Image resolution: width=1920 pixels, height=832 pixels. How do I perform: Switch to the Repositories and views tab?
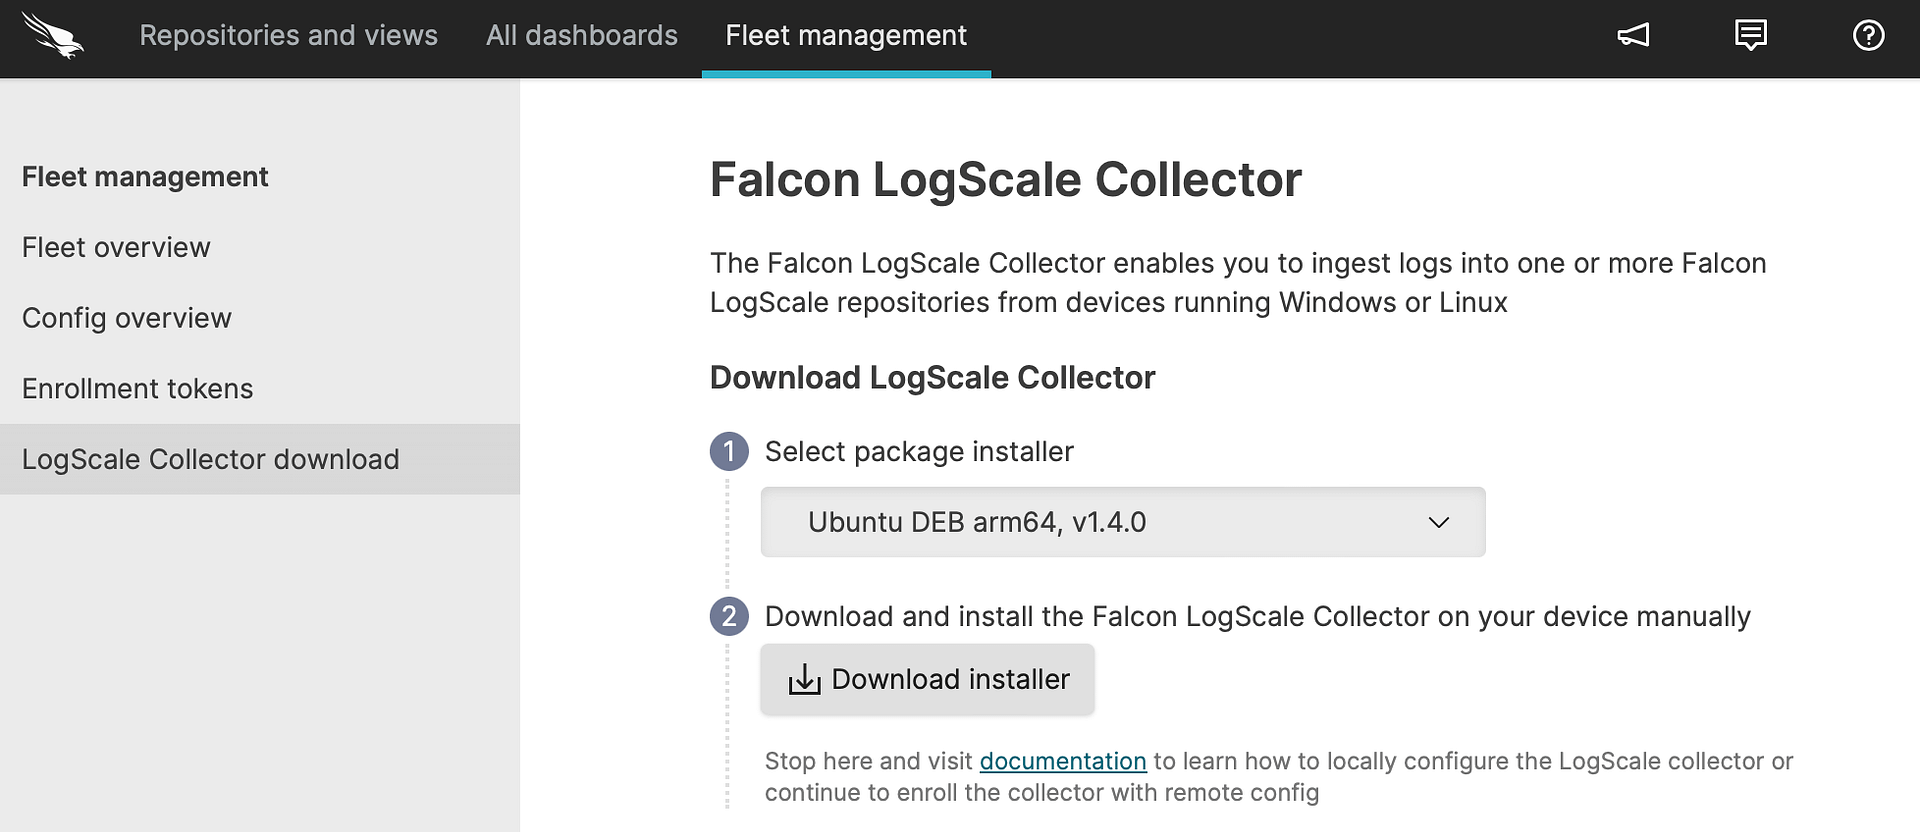288,35
